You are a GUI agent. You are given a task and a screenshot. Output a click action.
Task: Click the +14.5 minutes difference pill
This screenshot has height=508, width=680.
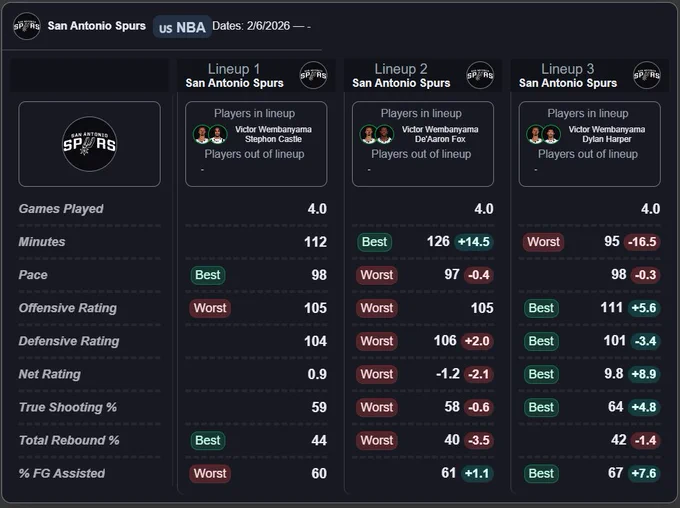click(x=474, y=242)
